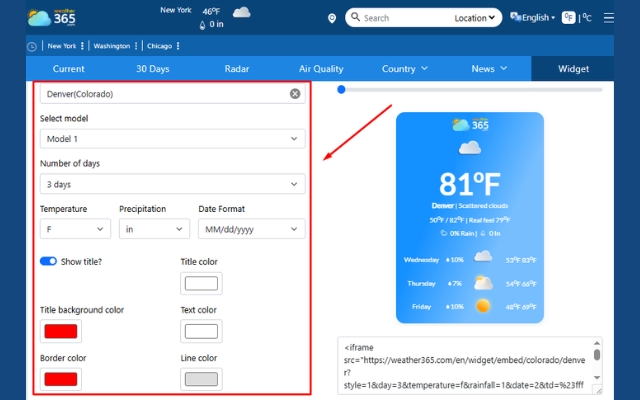Go to the Current tab

(69, 69)
